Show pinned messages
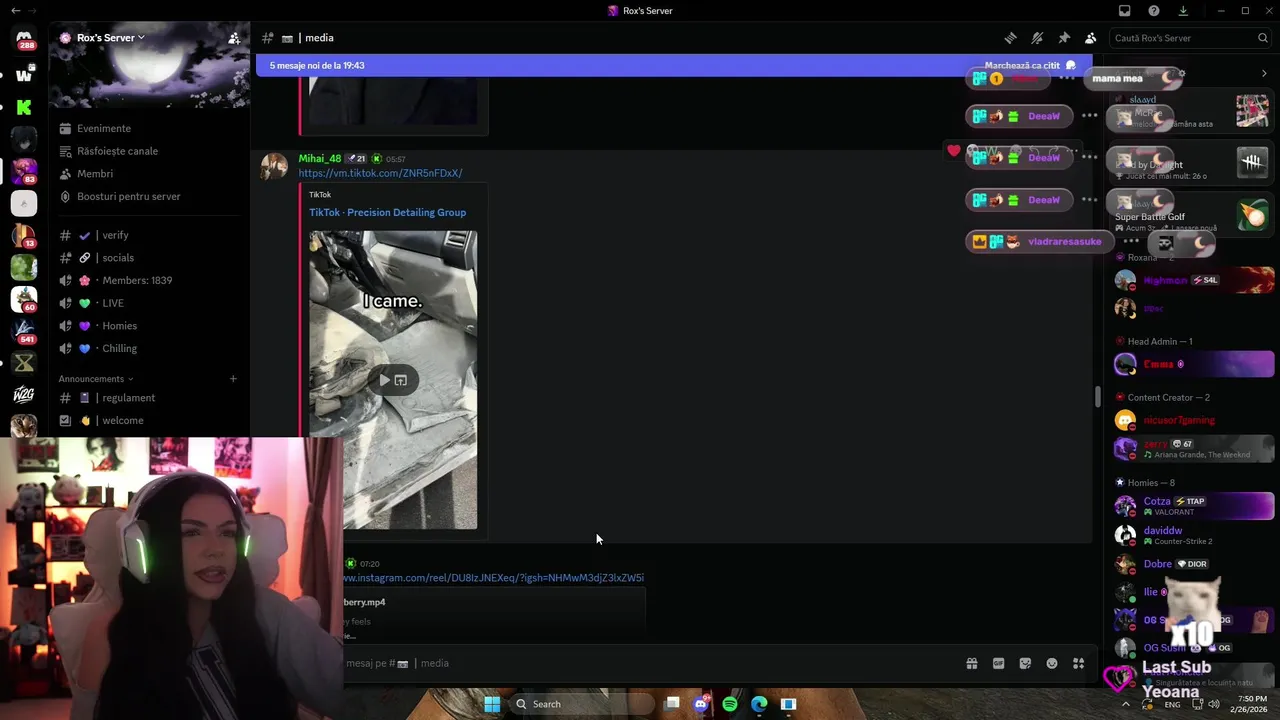 [x=1064, y=38]
